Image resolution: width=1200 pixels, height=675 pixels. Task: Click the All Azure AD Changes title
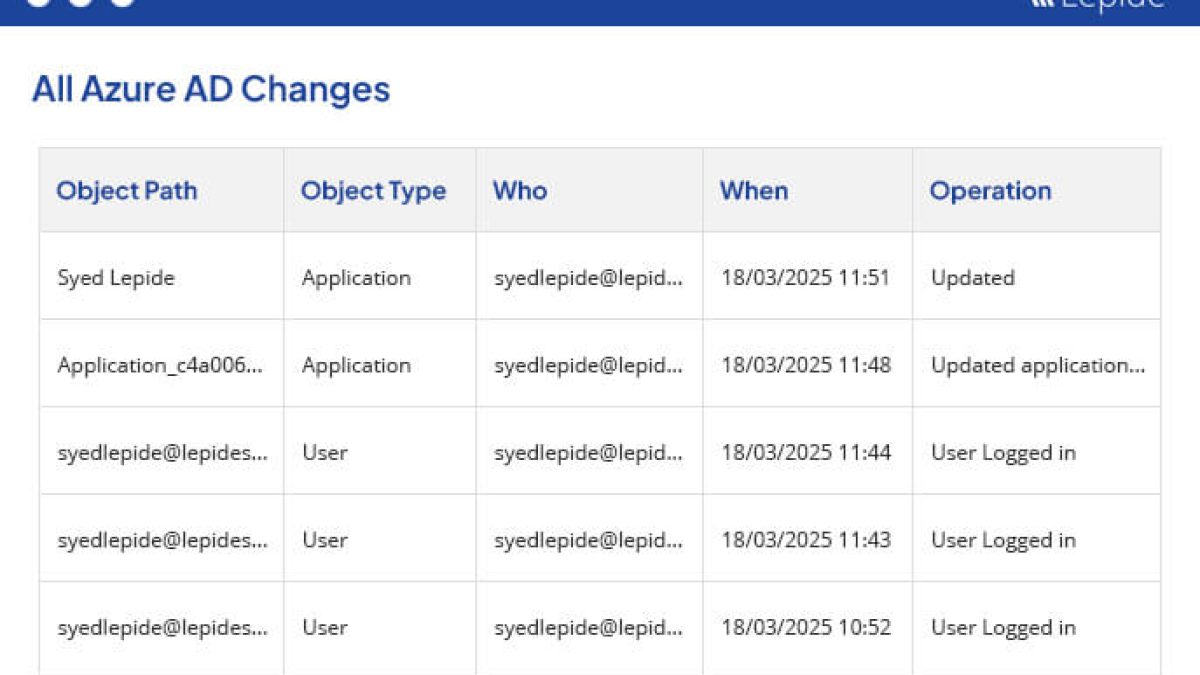point(211,89)
